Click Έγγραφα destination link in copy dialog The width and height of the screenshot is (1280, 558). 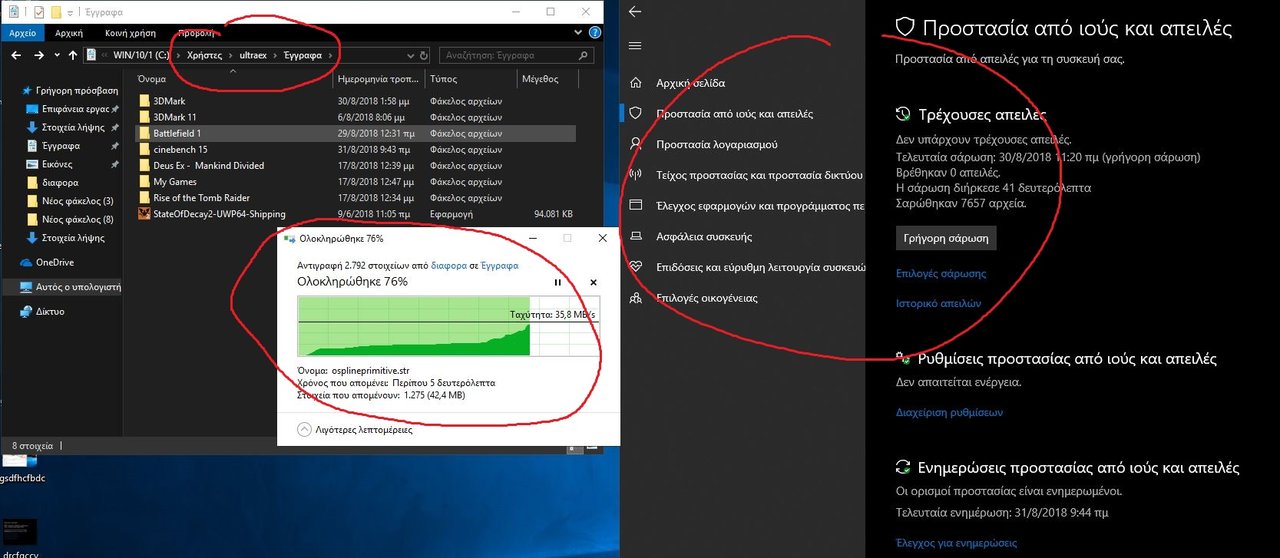[499, 266]
